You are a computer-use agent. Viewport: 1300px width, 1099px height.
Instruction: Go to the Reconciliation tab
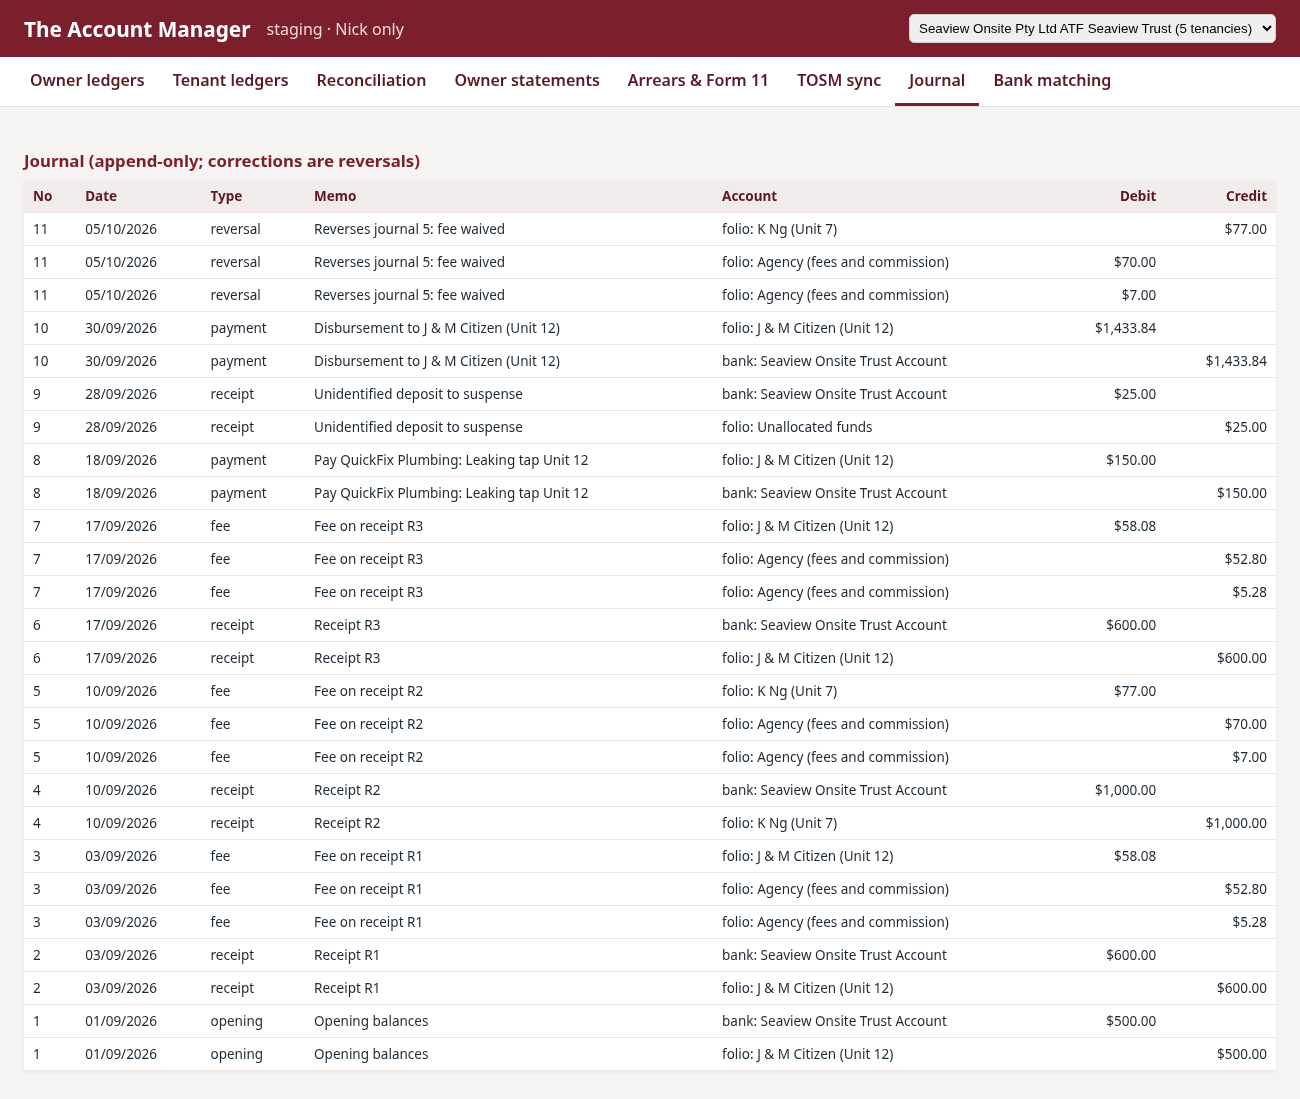(x=371, y=80)
